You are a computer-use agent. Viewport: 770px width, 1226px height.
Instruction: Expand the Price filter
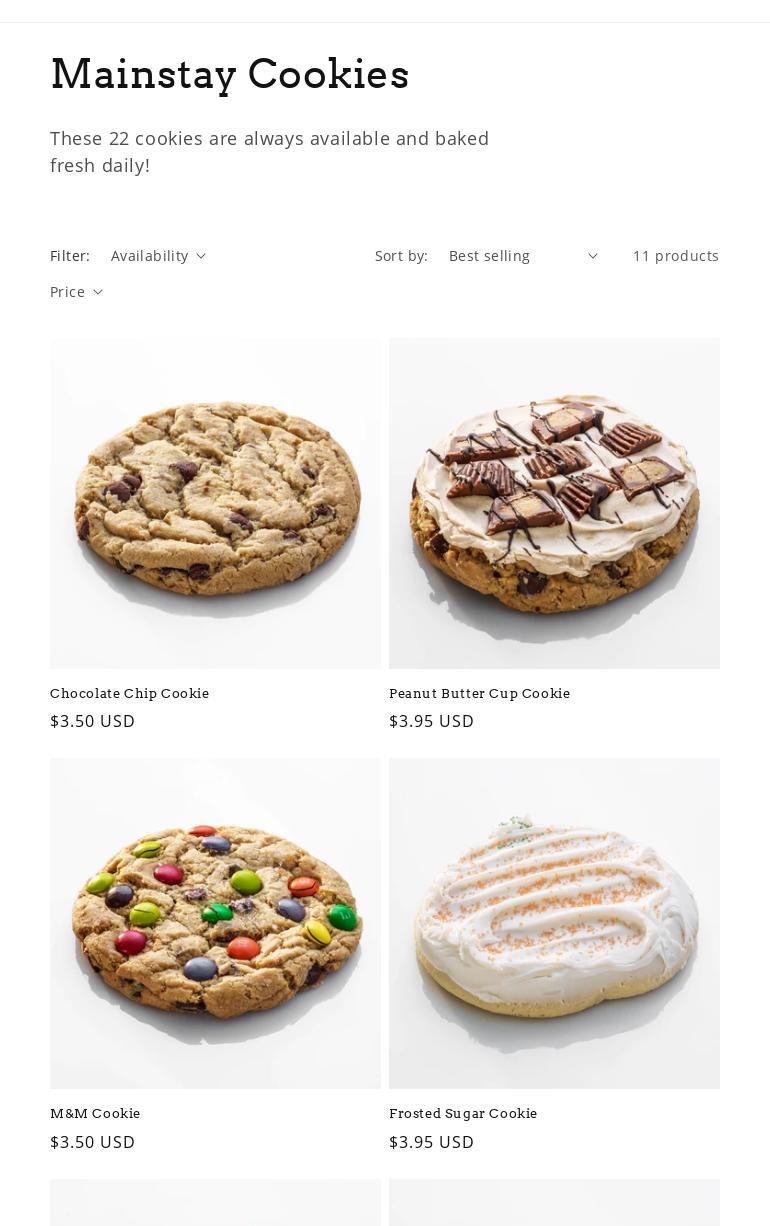coord(76,292)
